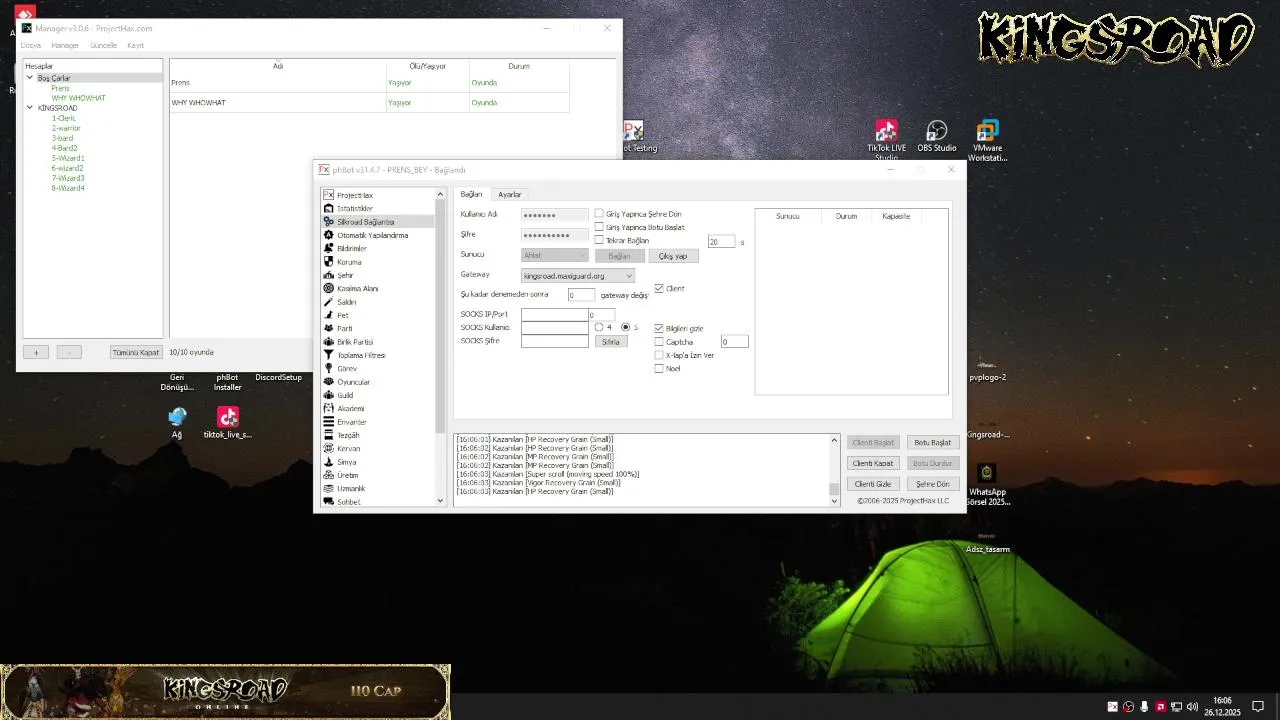Toggle Tekrar Bağlan checkbox

point(599,240)
